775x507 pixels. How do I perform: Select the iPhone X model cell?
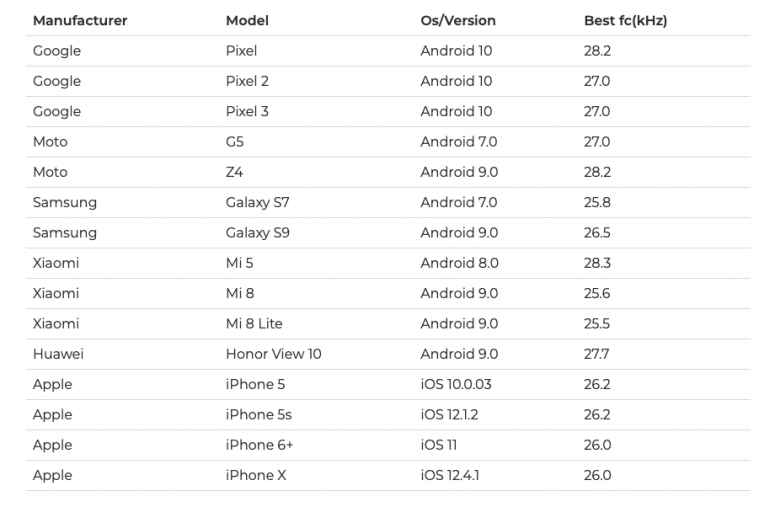[x=256, y=475]
